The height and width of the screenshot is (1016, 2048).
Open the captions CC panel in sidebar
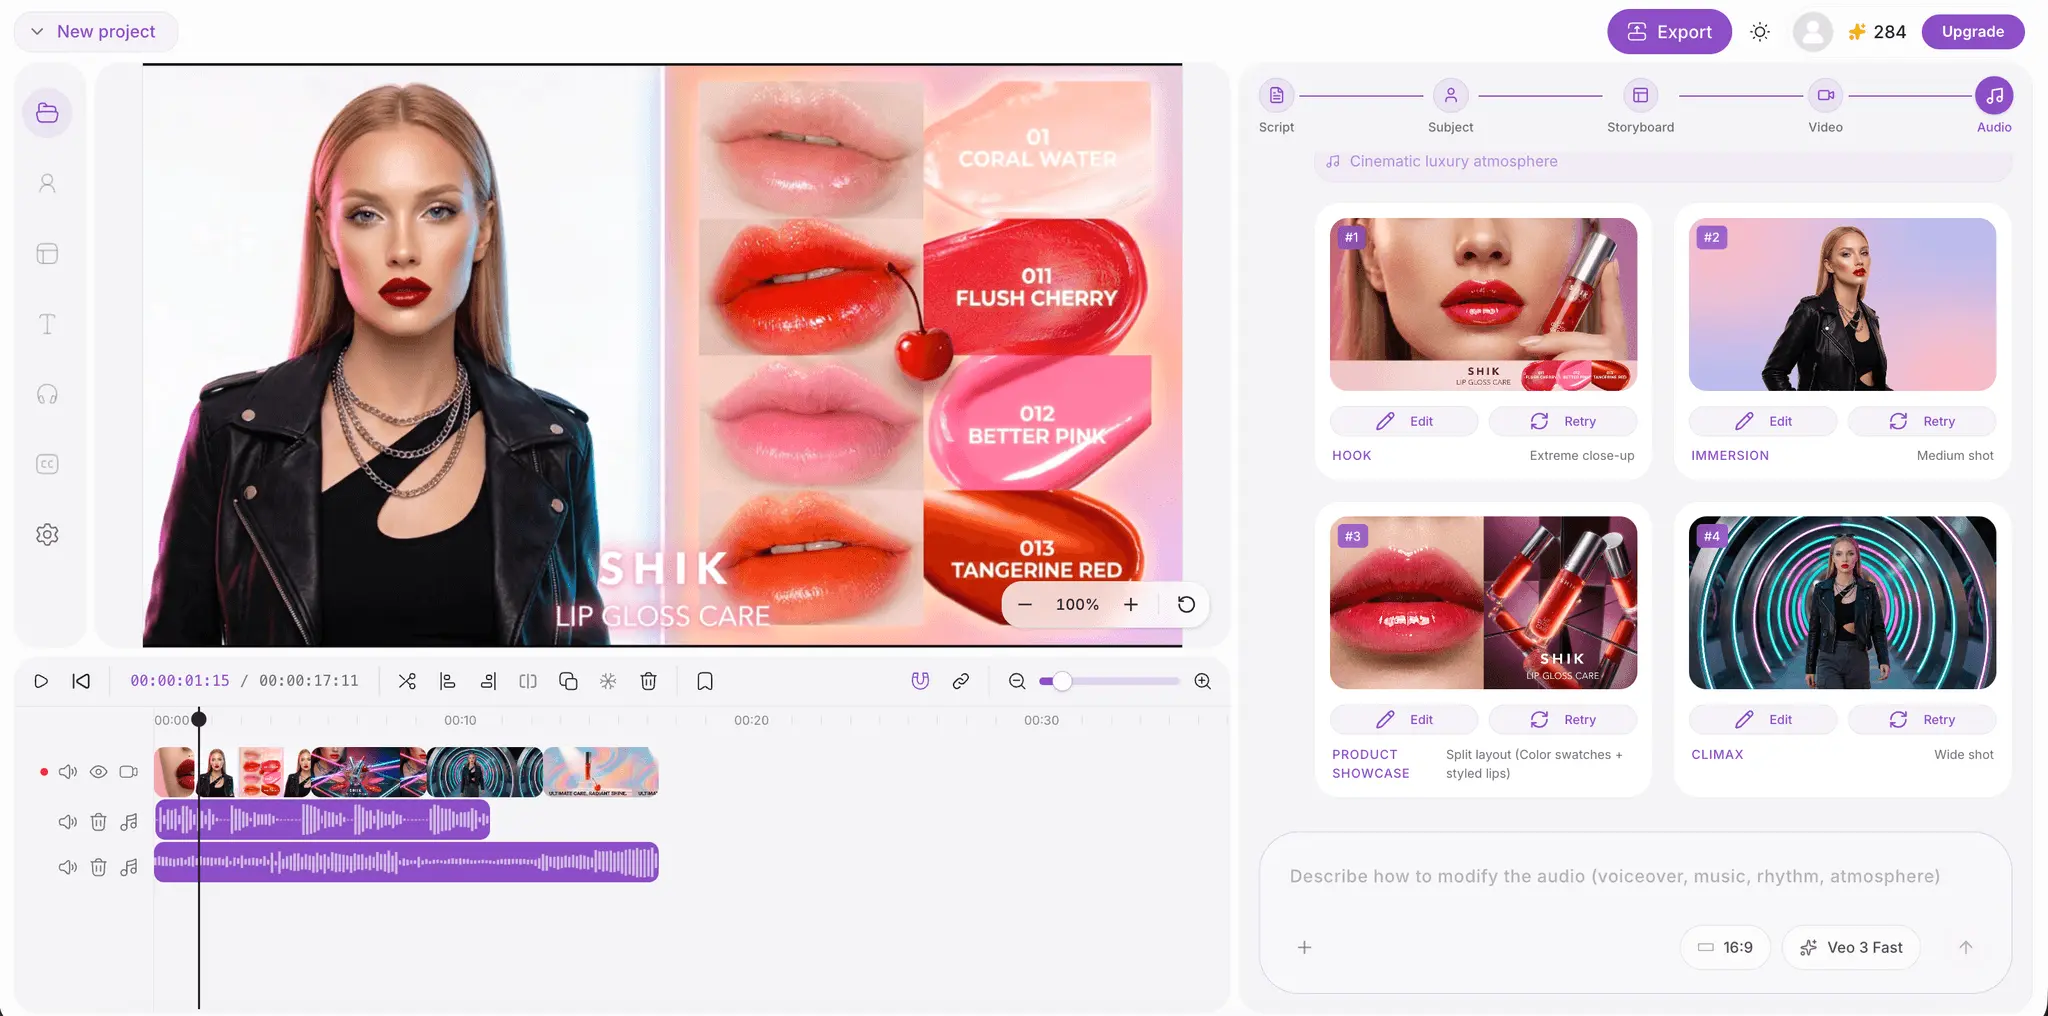pyautogui.click(x=47, y=464)
